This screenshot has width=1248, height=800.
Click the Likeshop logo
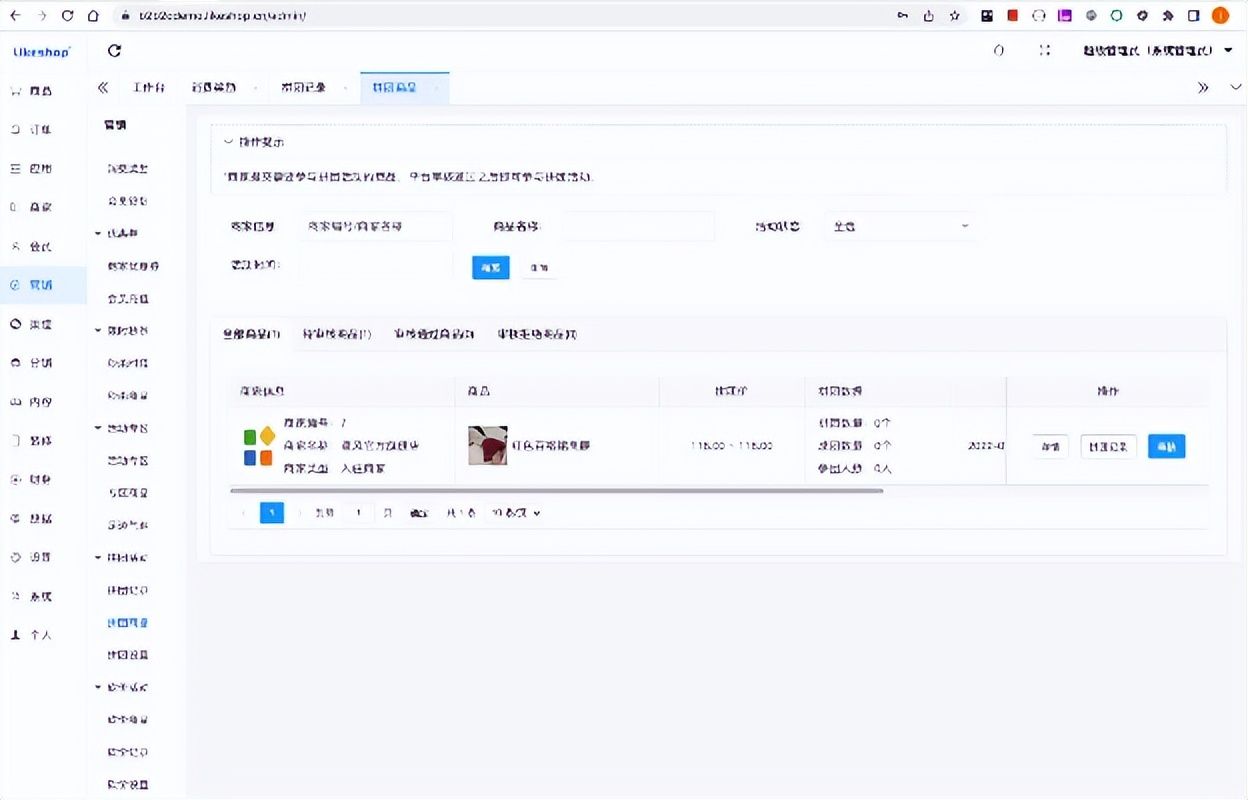tap(42, 51)
